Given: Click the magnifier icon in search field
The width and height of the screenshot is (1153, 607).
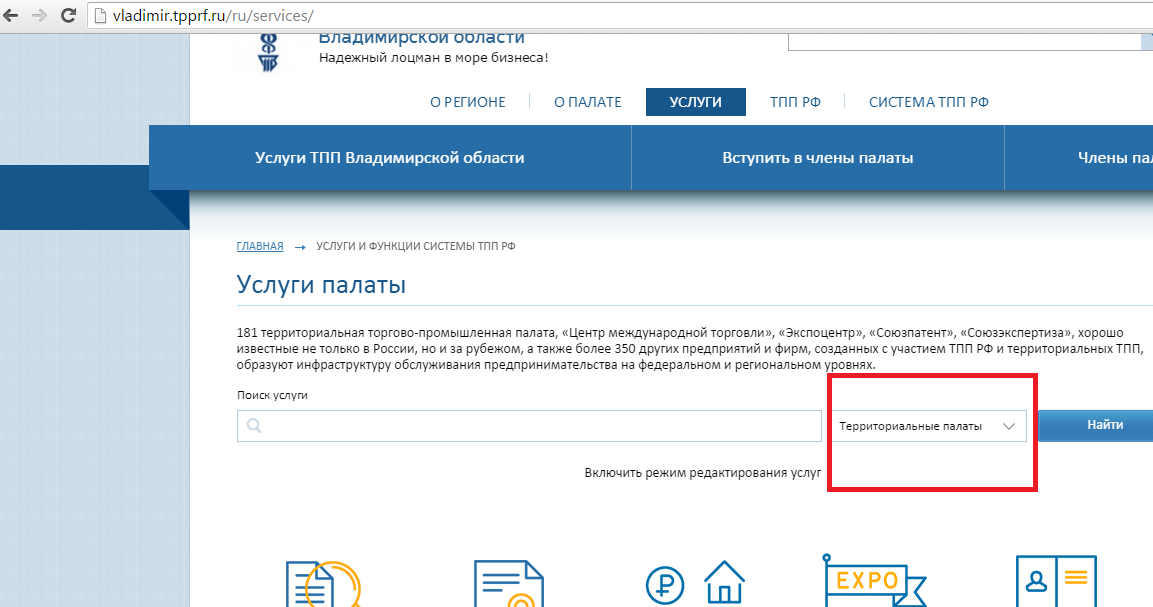Looking at the screenshot, I should (x=254, y=425).
